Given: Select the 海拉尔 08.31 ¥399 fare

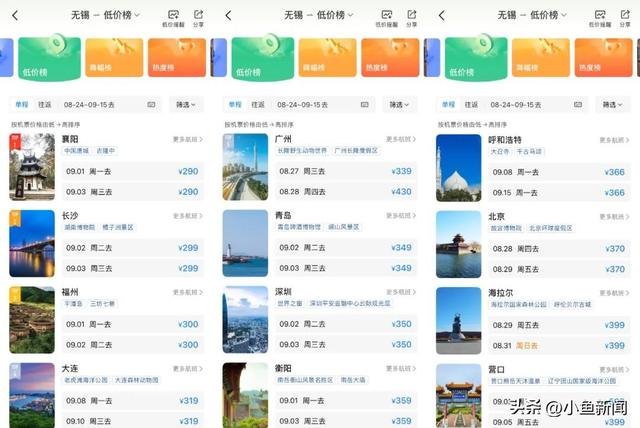Looking at the screenshot, I should pyautogui.click(x=559, y=346).
